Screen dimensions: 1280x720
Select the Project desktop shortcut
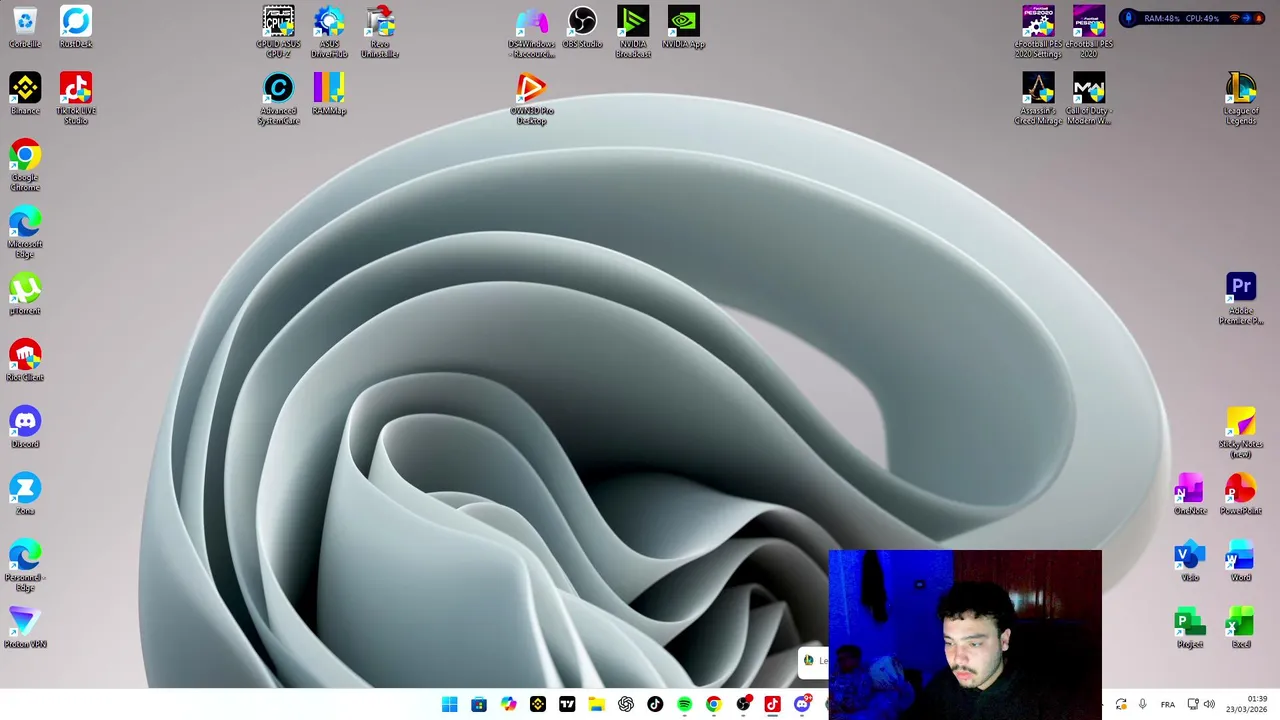coord(1190,628)
